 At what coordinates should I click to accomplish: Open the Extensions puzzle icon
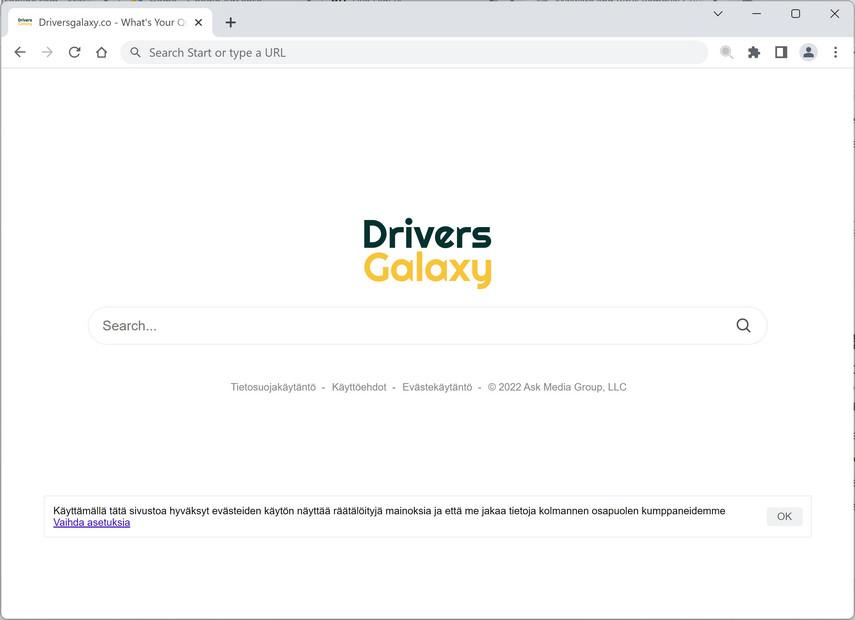point(754,52)
